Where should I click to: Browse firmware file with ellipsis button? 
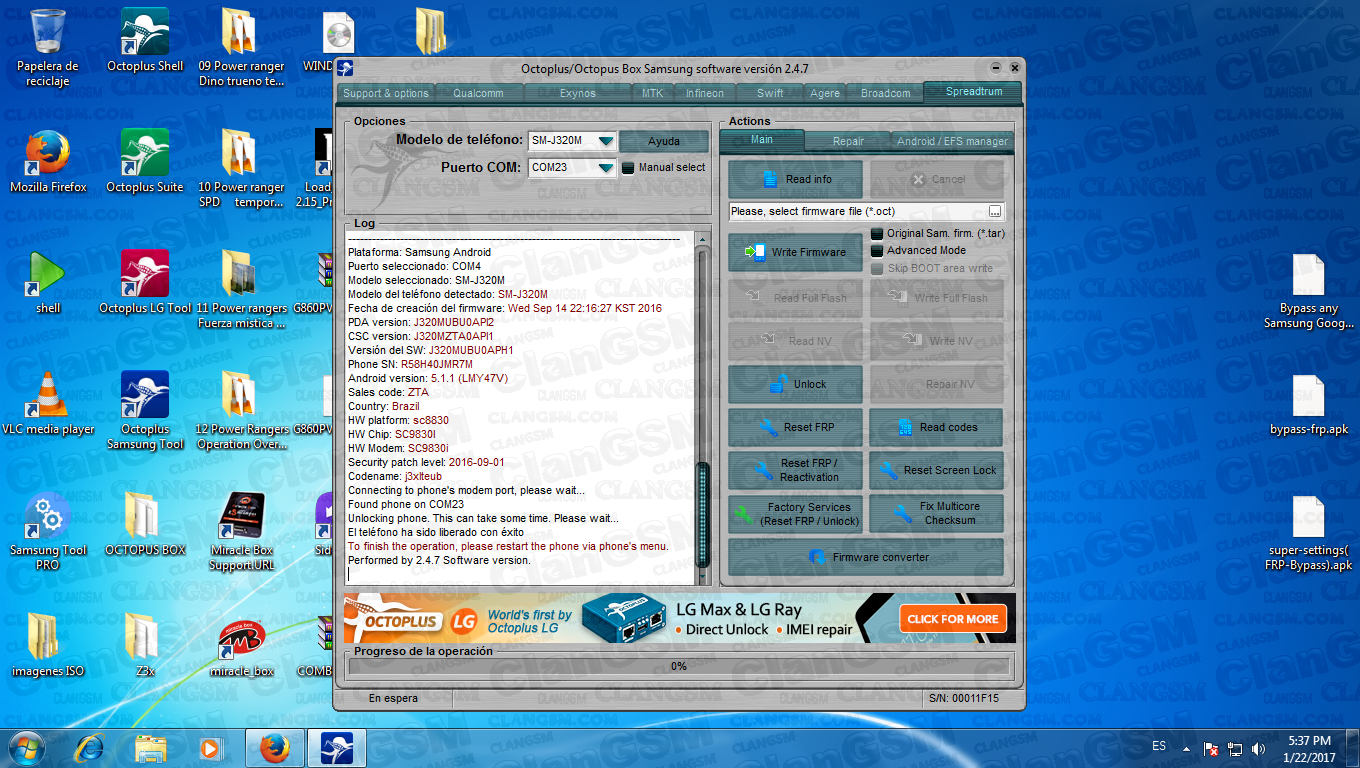[x=995, y=212]
